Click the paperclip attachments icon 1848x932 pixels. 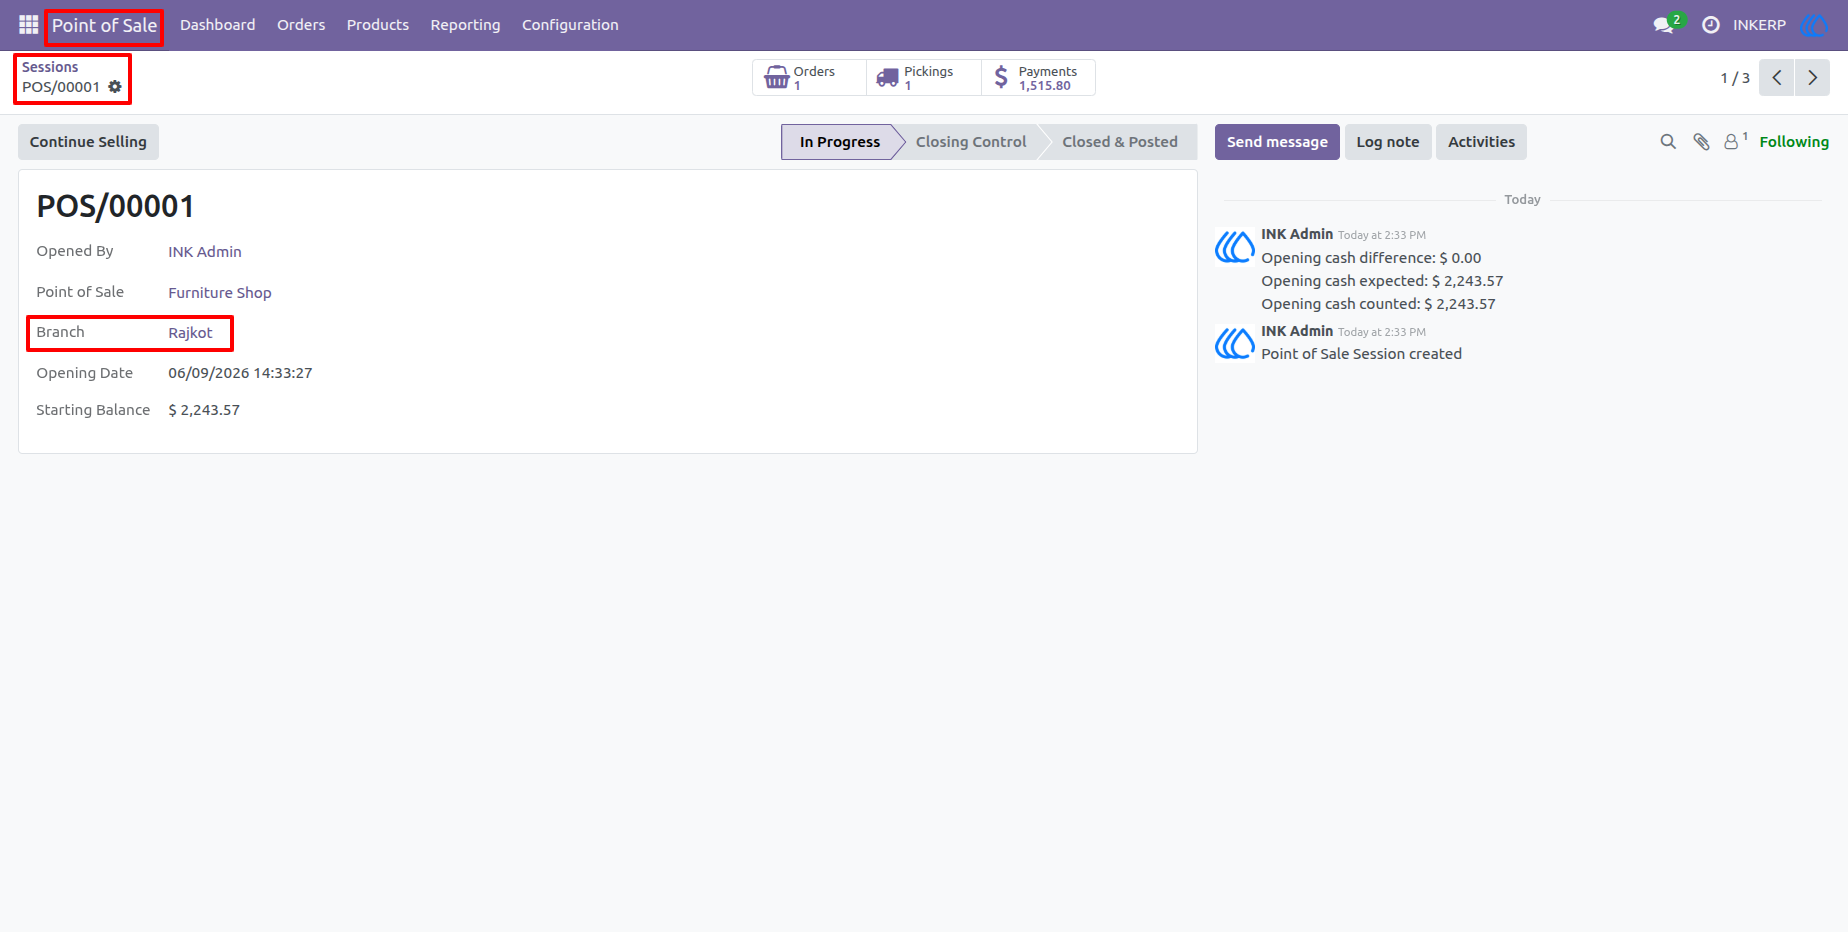point(1701,142)
